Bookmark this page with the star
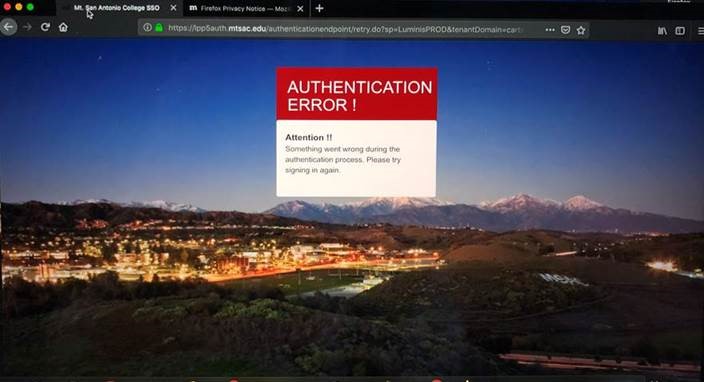704x382 pixels. pos(581,30)
